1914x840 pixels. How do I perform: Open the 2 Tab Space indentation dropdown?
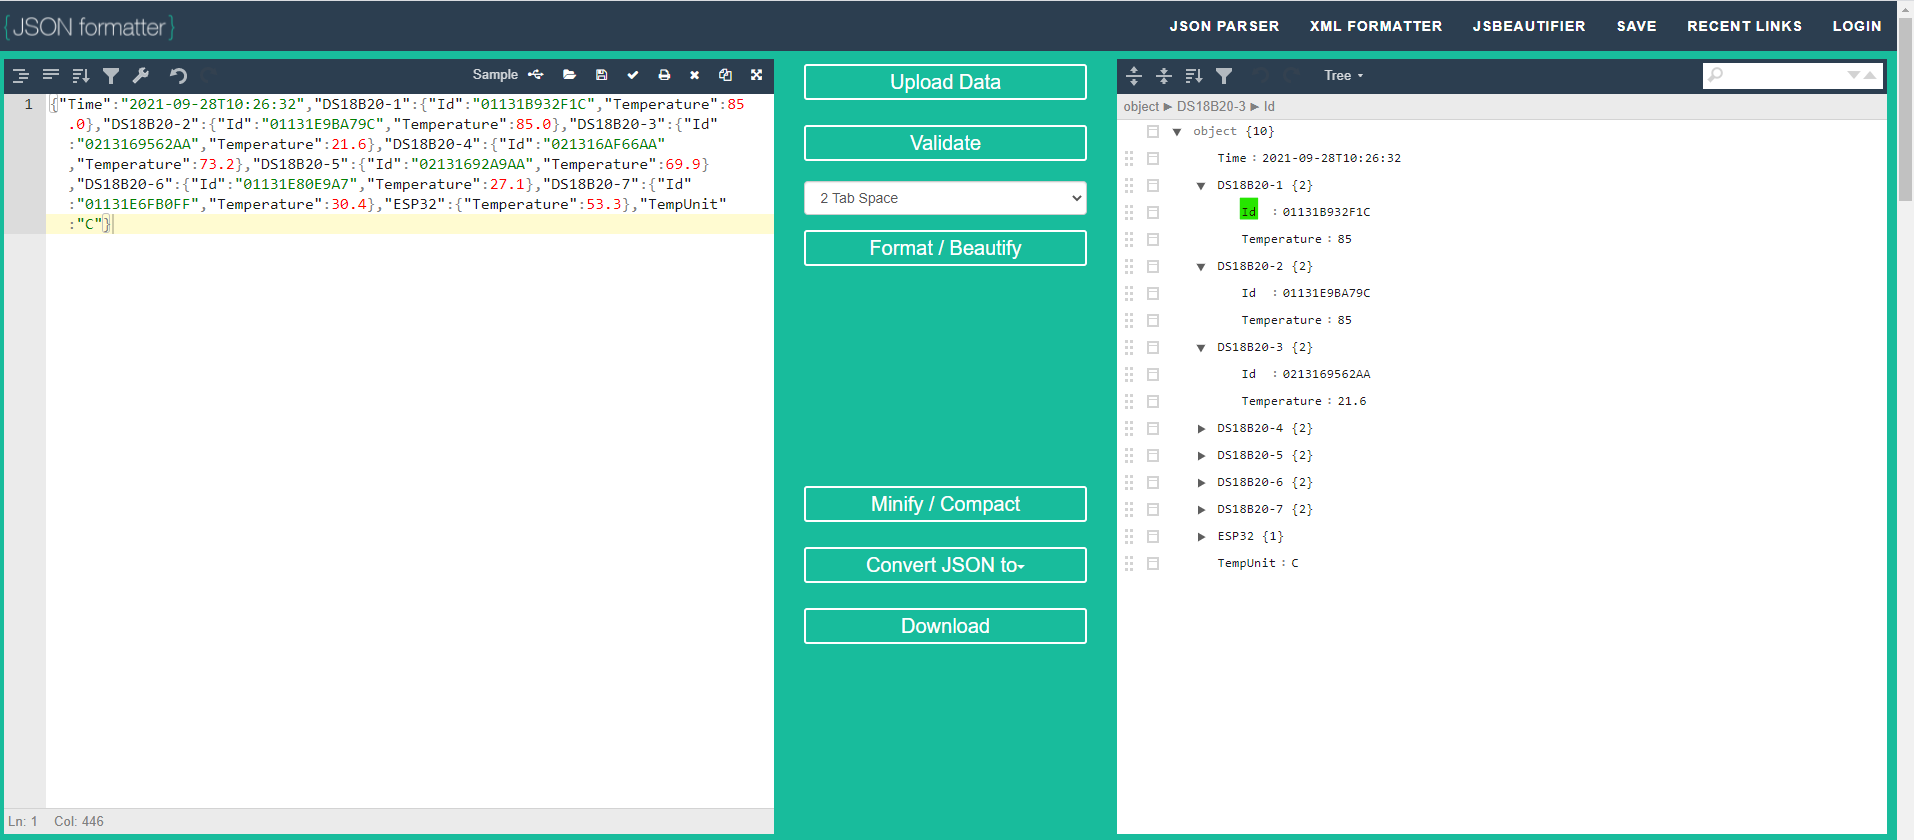click(x=945, y=198)
